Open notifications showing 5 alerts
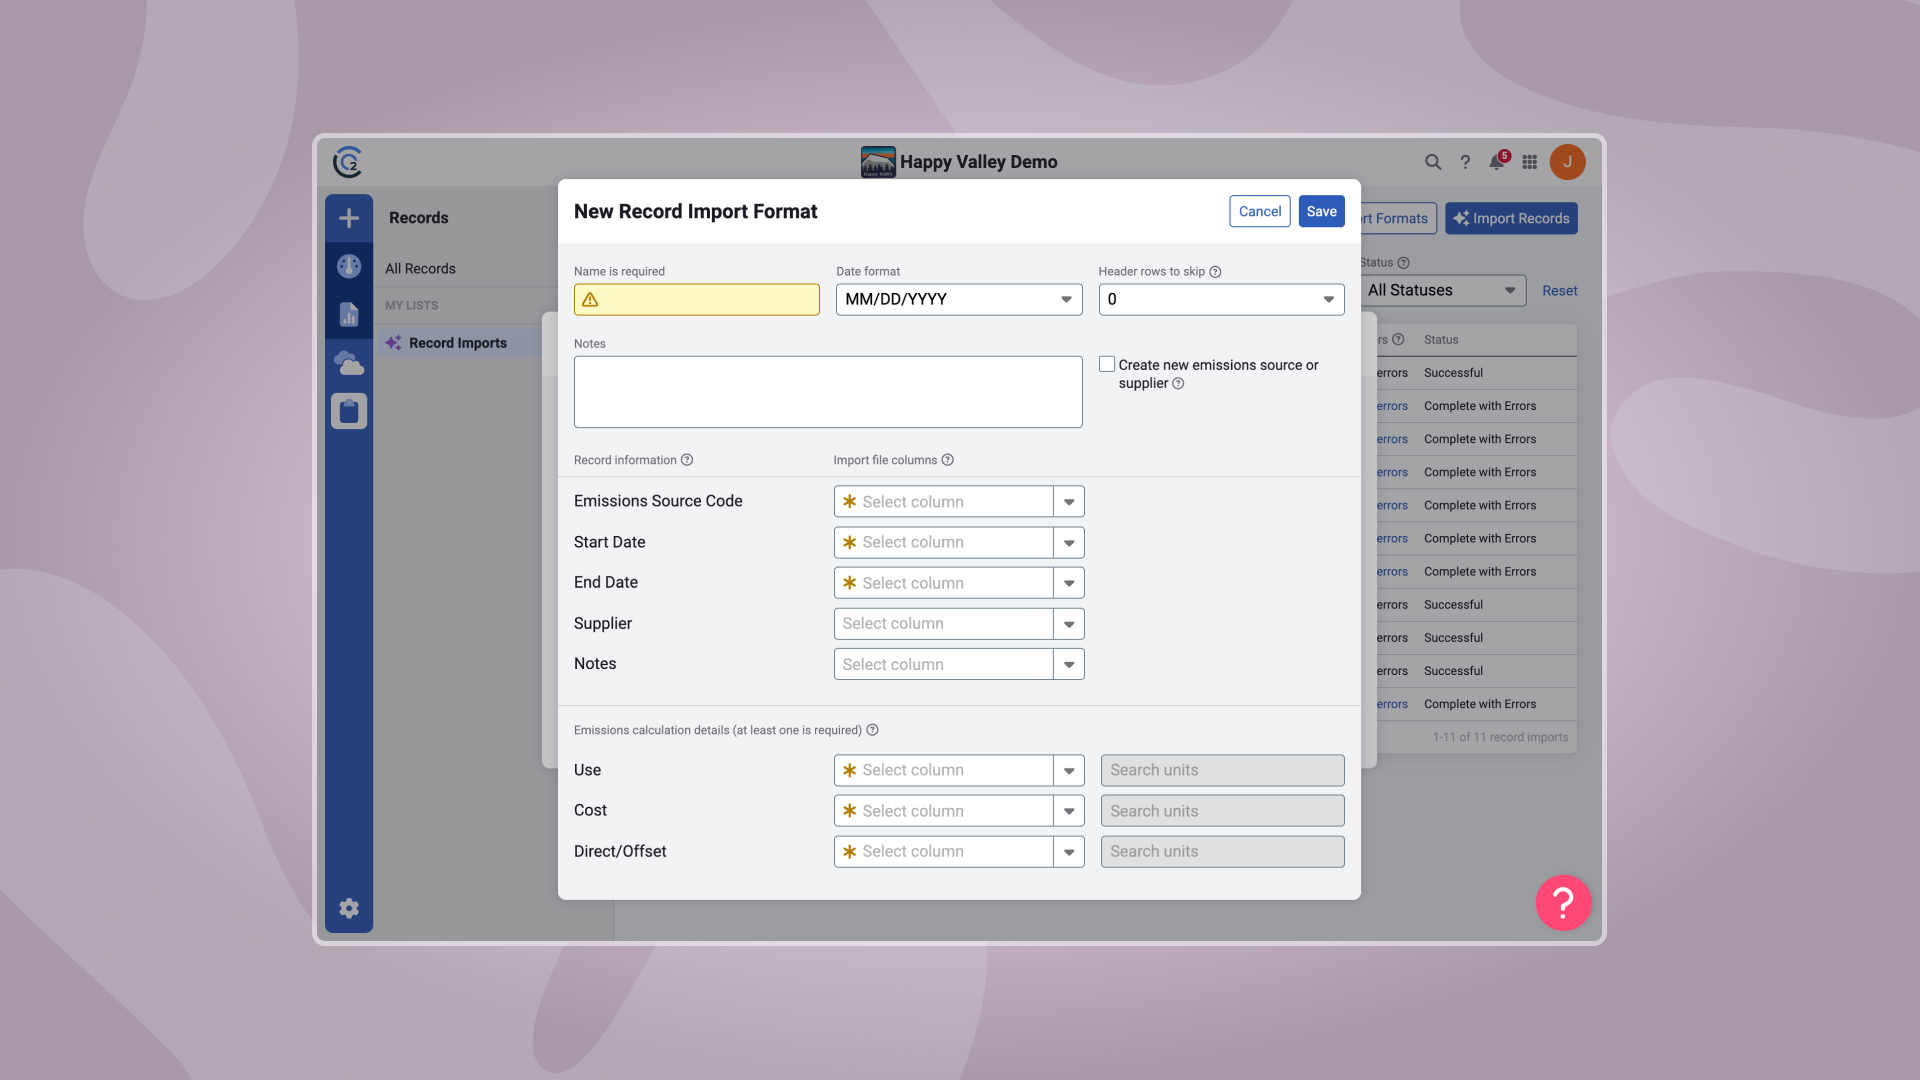This screenshot has height=1080, width=1920. [1497, 162]
